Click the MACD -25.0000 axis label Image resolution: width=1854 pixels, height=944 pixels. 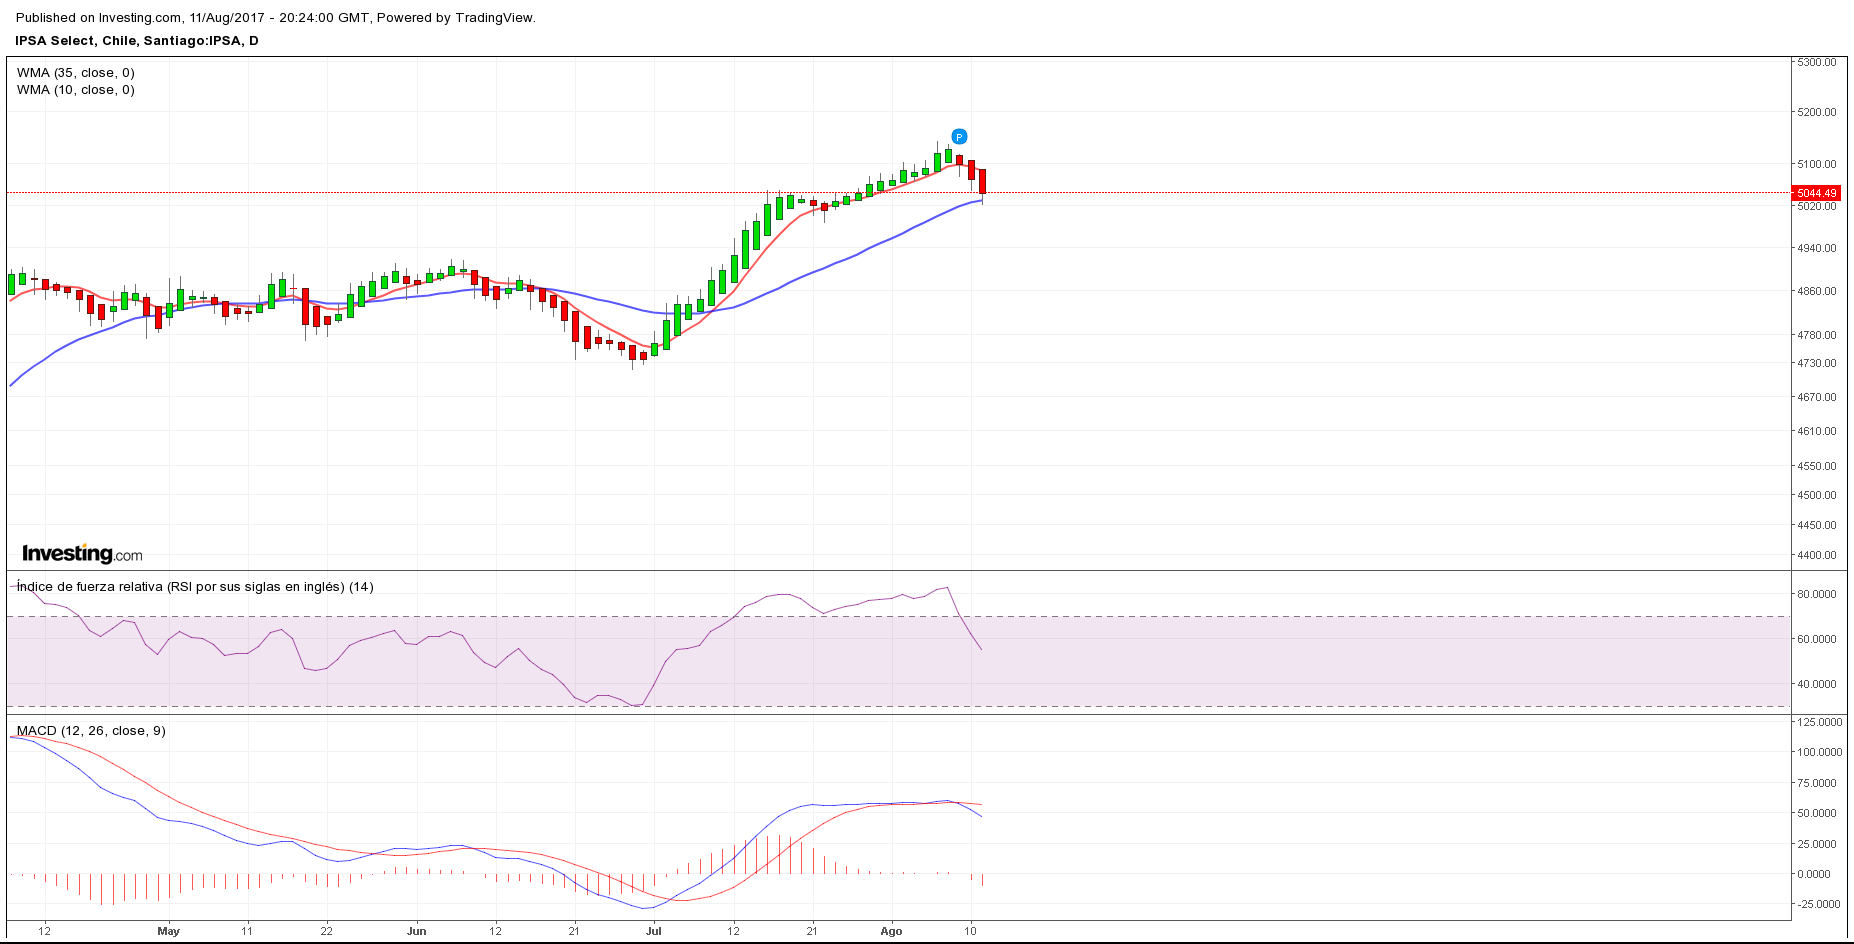click(x=1819, y=904)
